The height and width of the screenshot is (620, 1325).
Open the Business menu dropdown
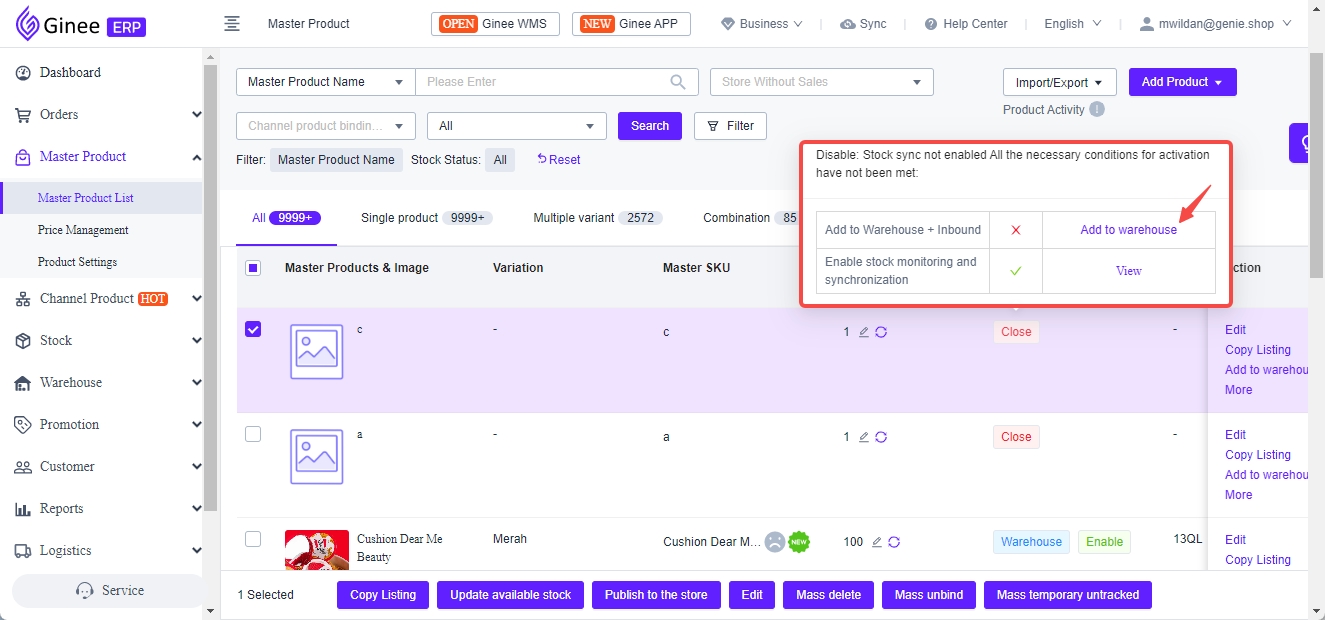(x=762, y=24)
